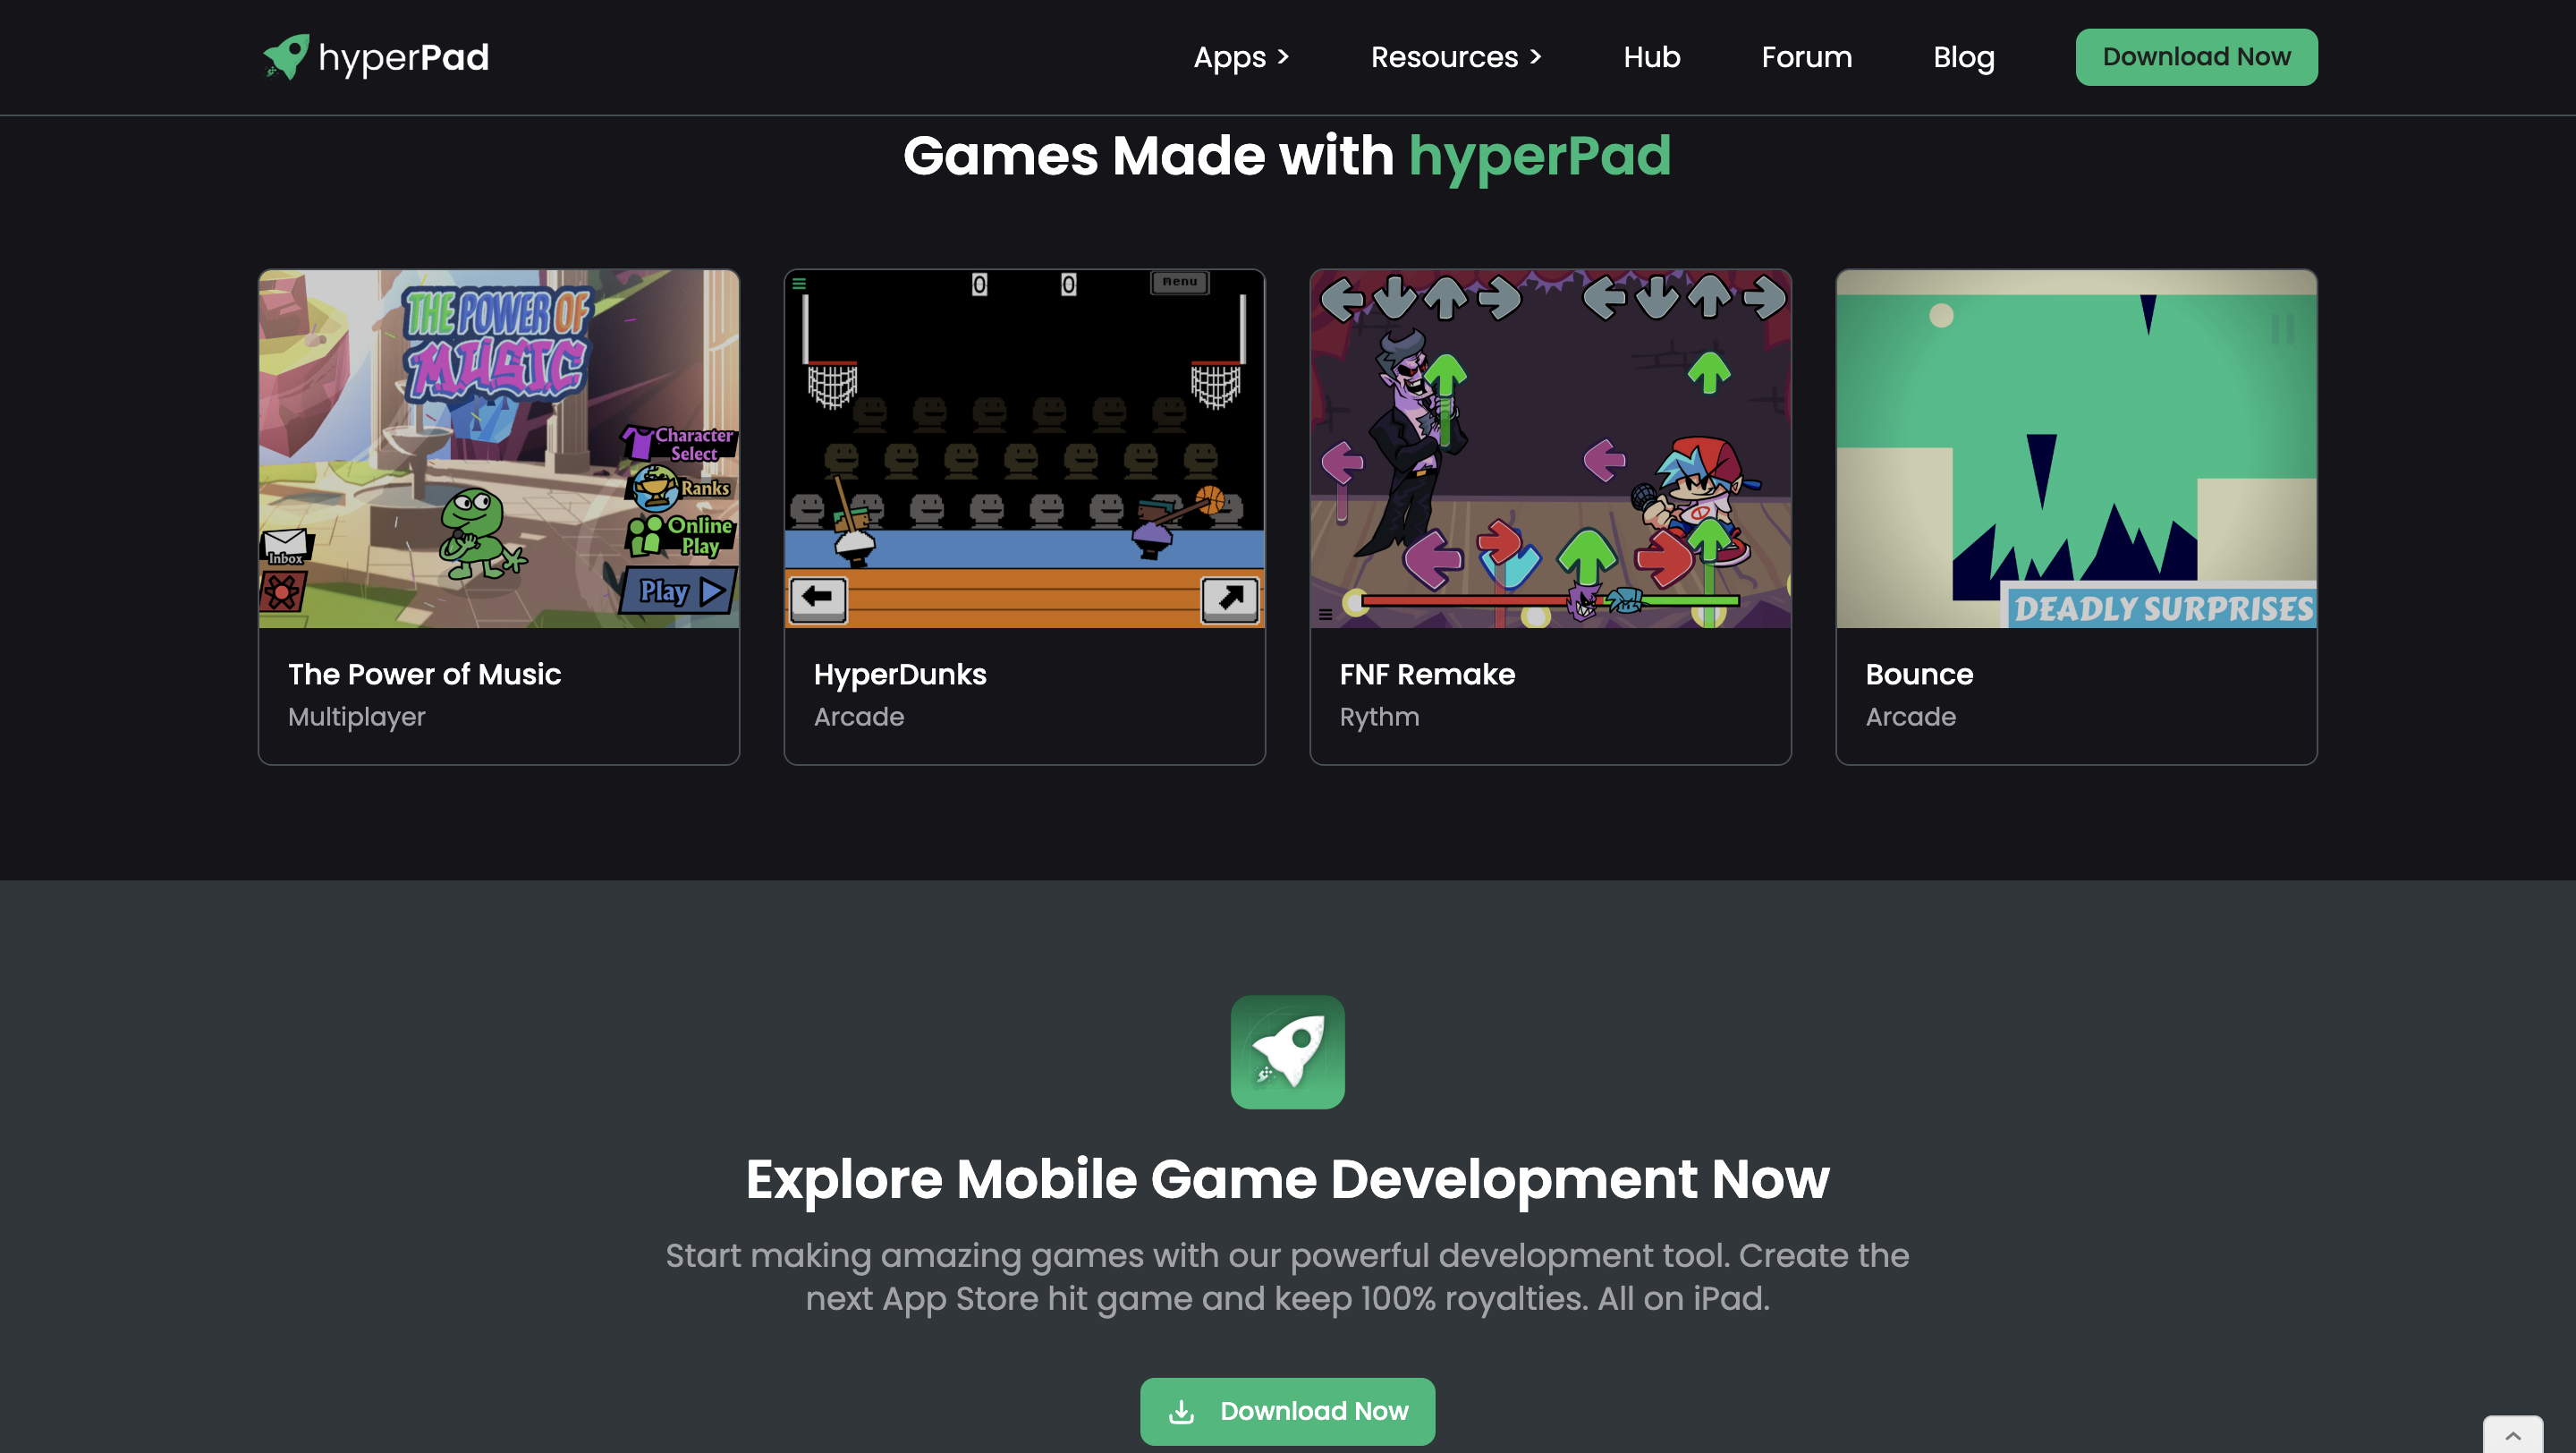
Task: Open the FNF Remake game thumbnail
Action: coord(1550,448)
